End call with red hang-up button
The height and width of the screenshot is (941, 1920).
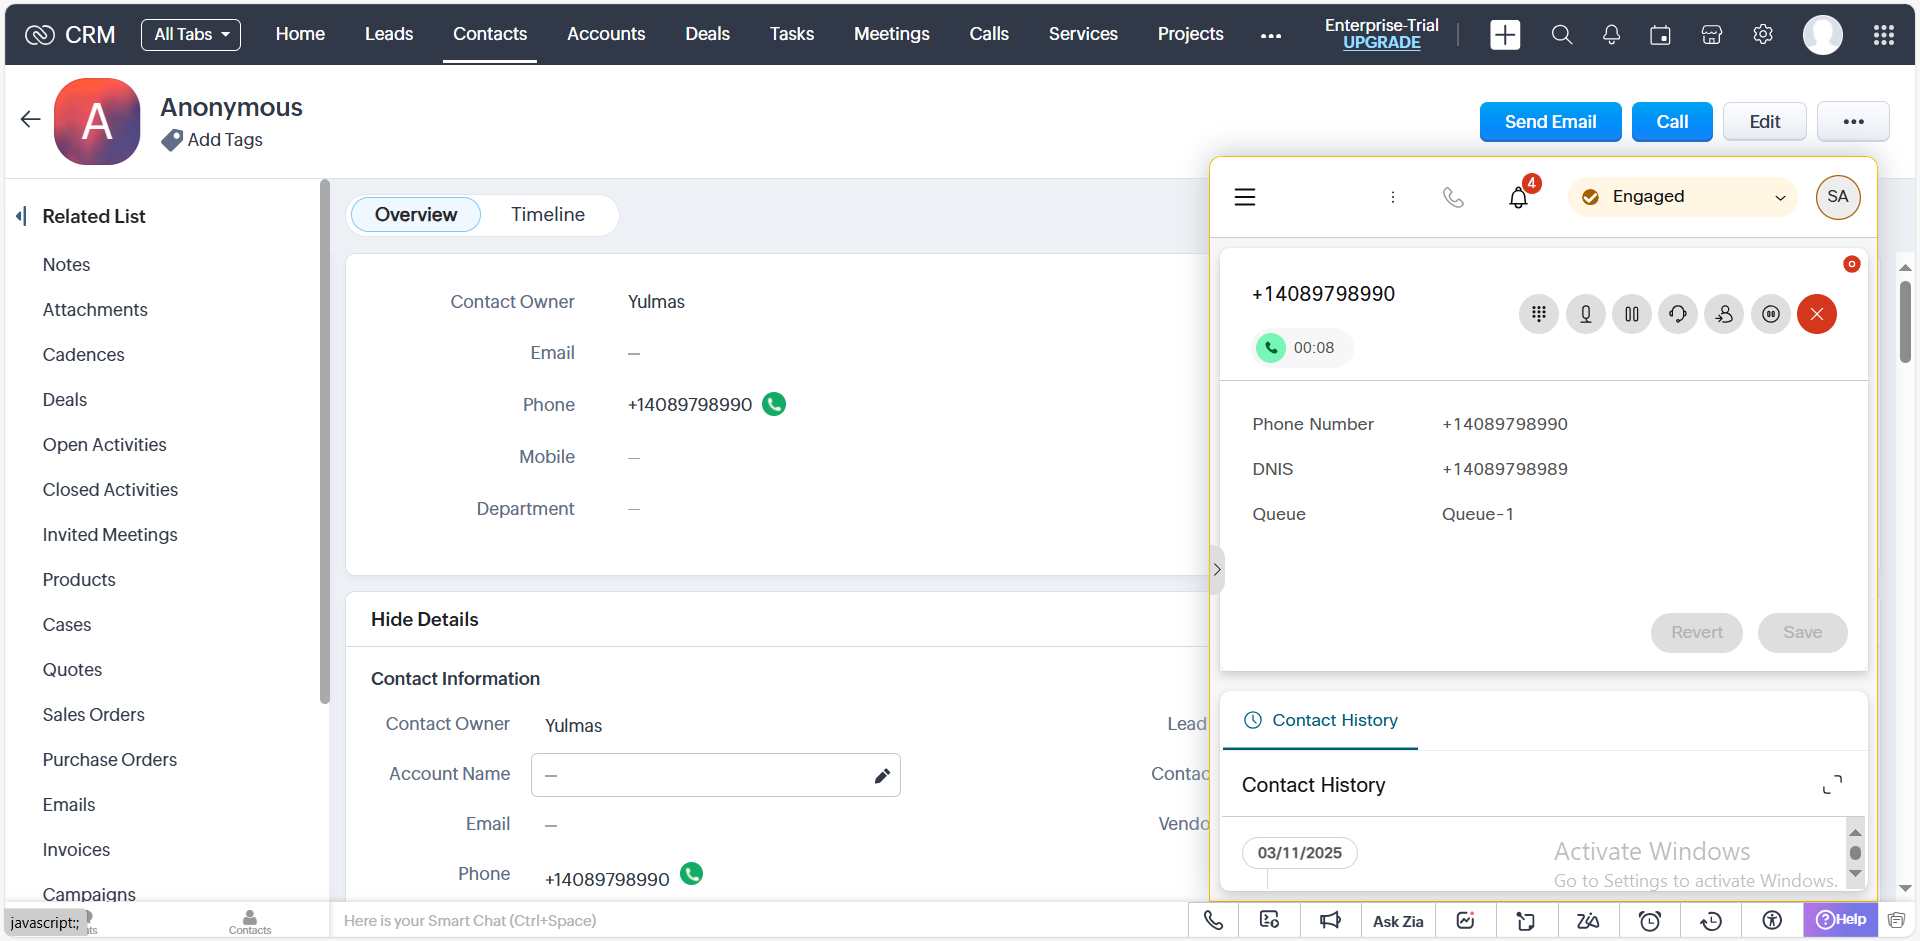point(1816,314)
